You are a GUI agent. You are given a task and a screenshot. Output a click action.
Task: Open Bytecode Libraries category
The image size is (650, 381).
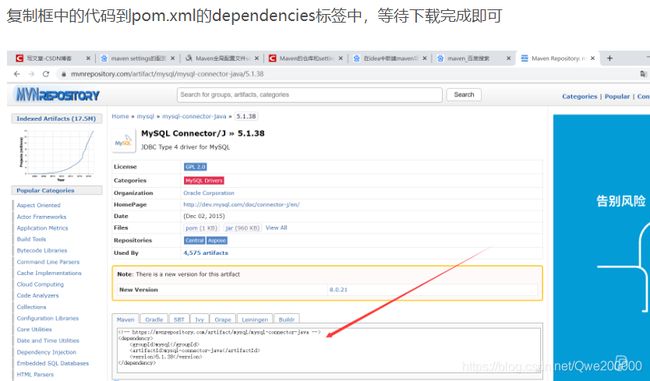pos(42,250)
